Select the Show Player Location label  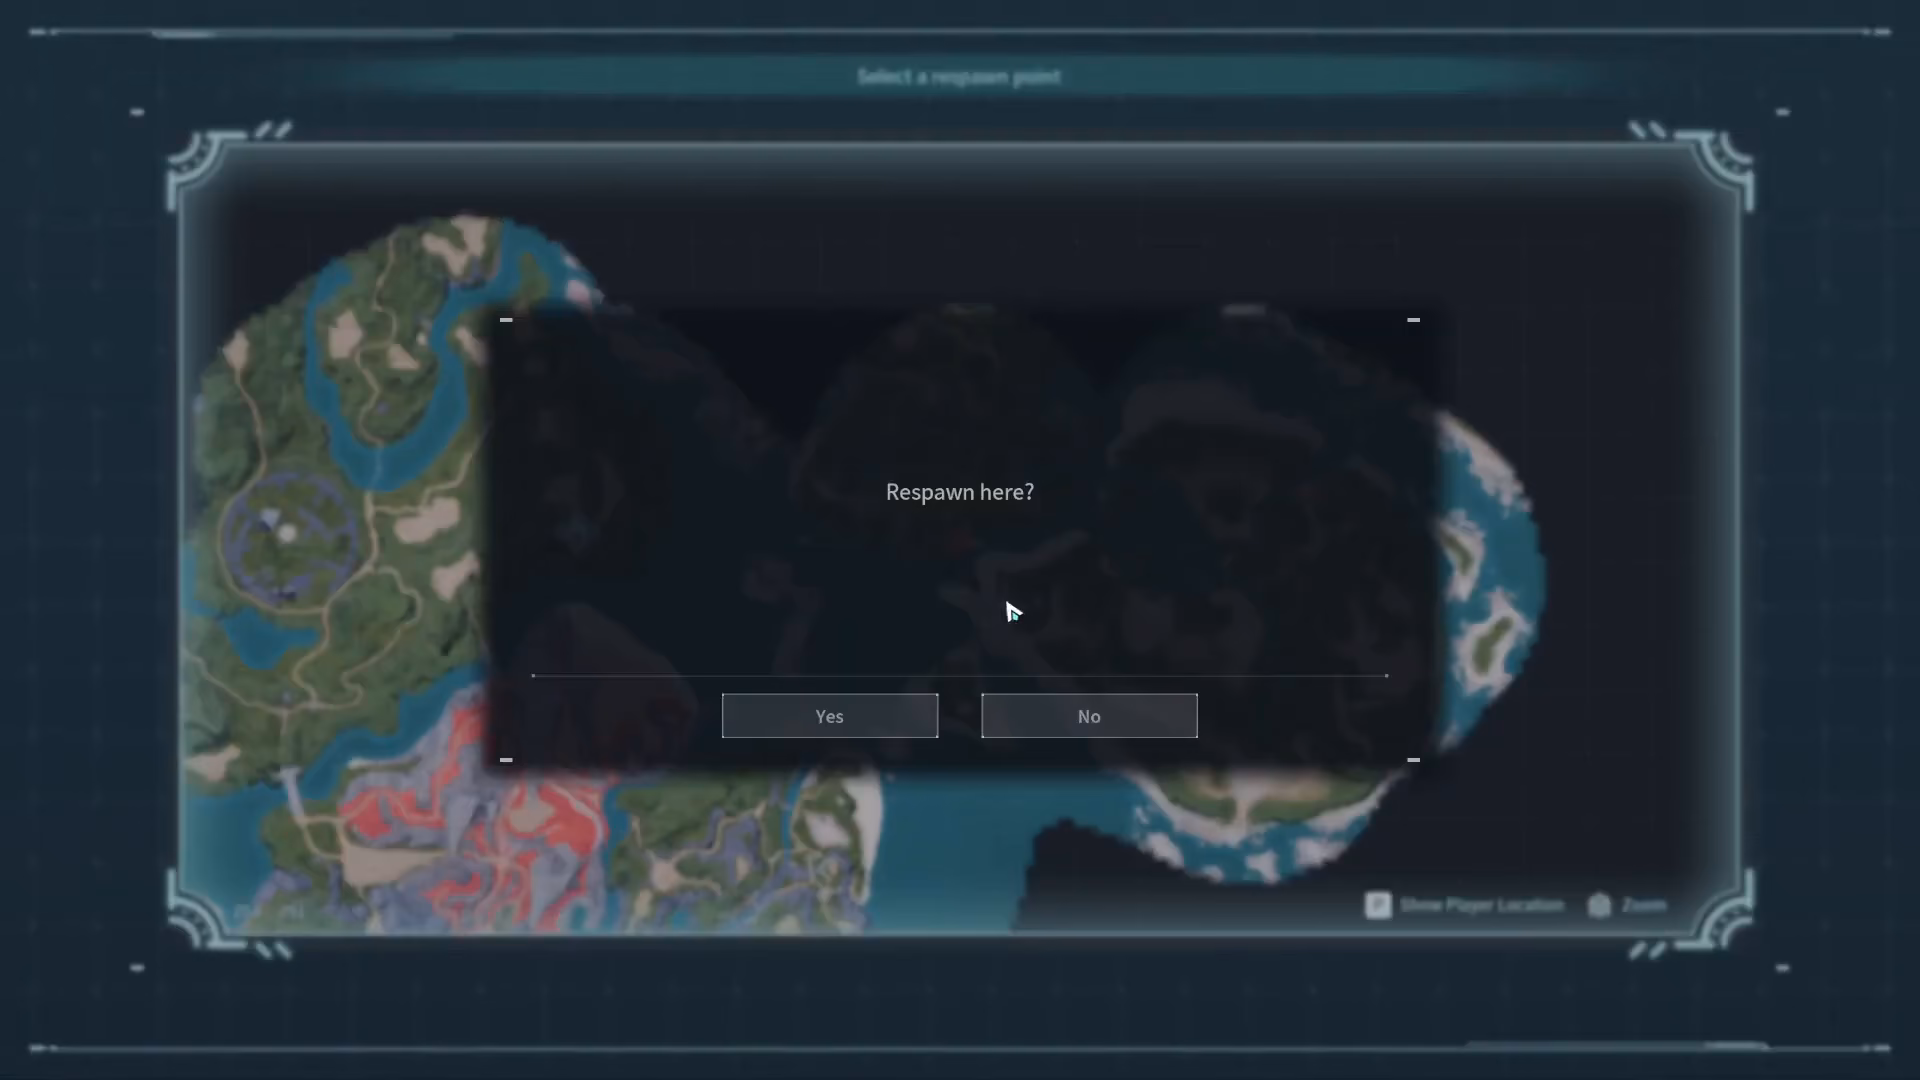1481,905
